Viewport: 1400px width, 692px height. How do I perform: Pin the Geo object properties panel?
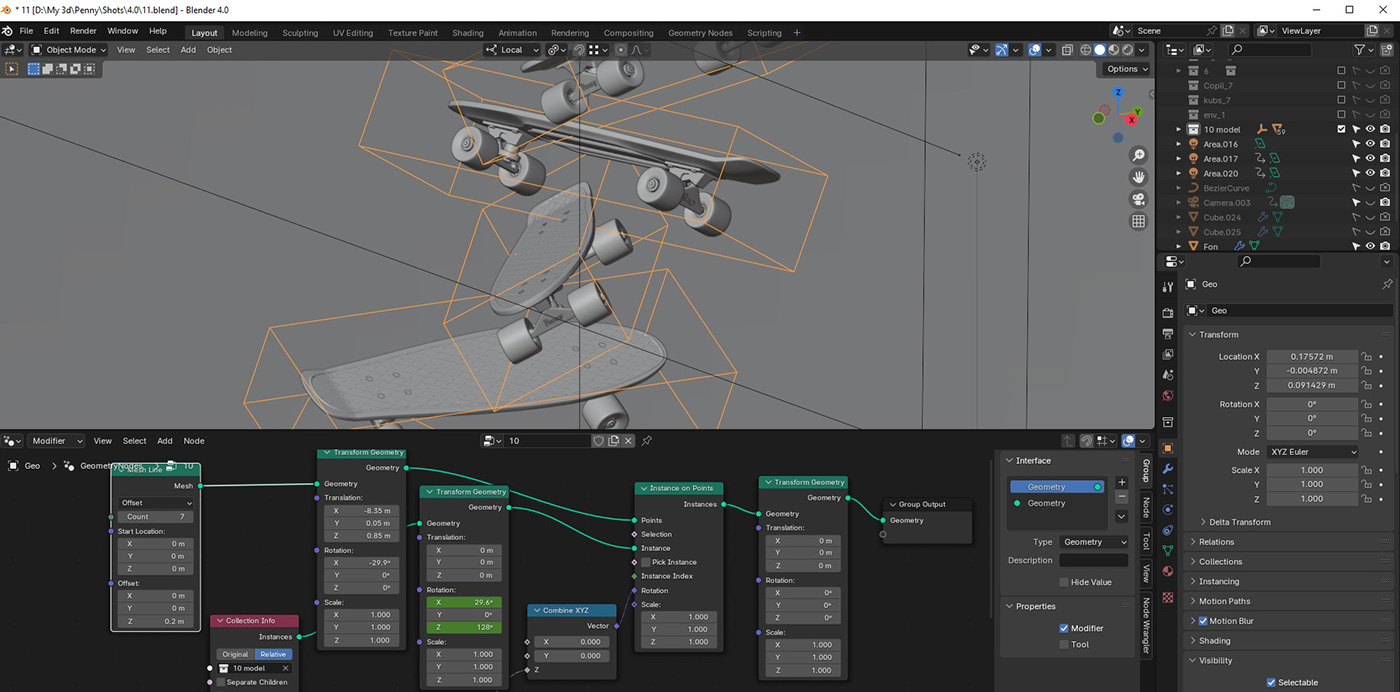[1386, 284]
